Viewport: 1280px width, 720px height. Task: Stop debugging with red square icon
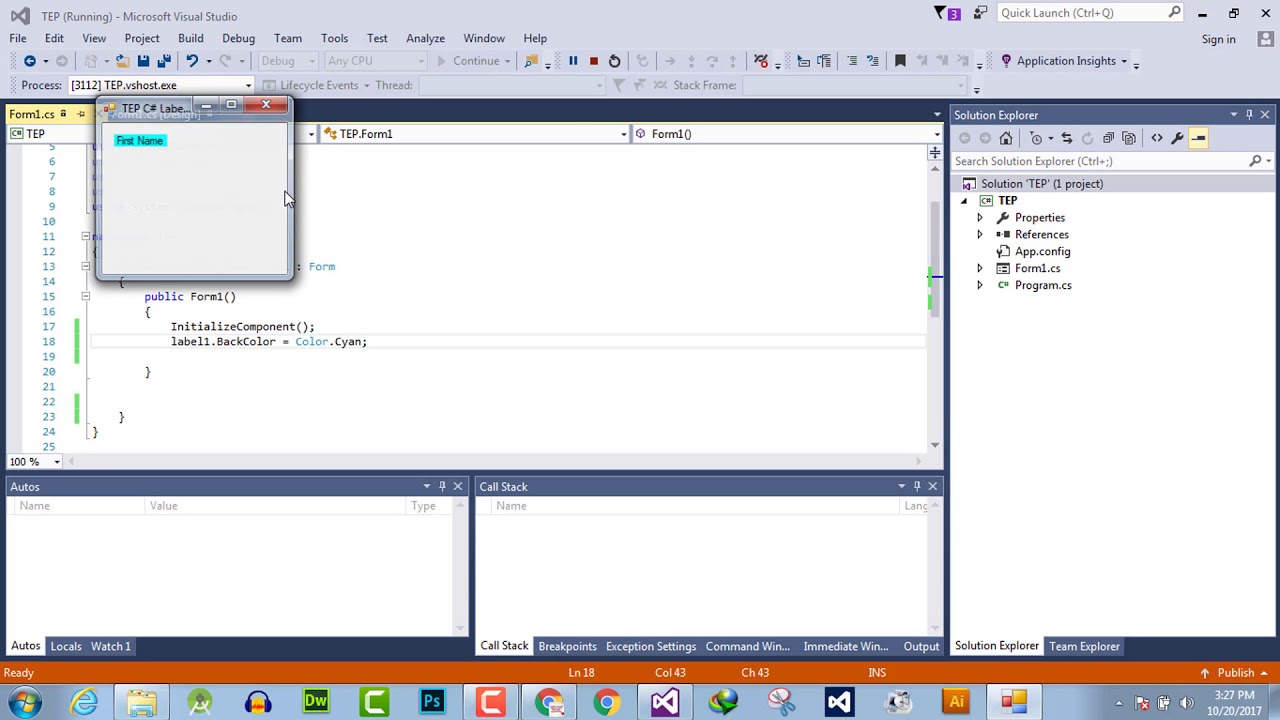593,61
